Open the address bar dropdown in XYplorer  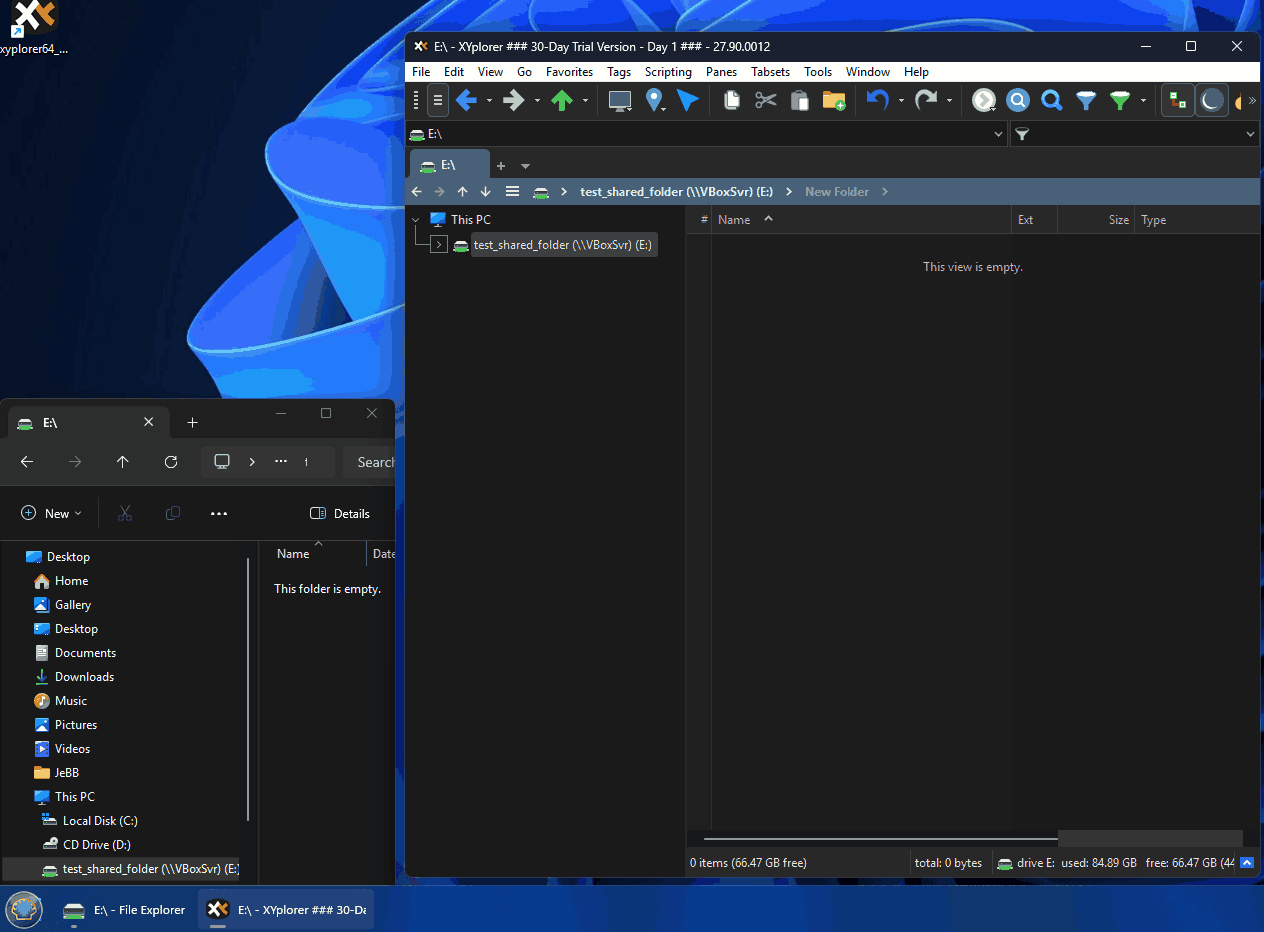pos(998,134)
